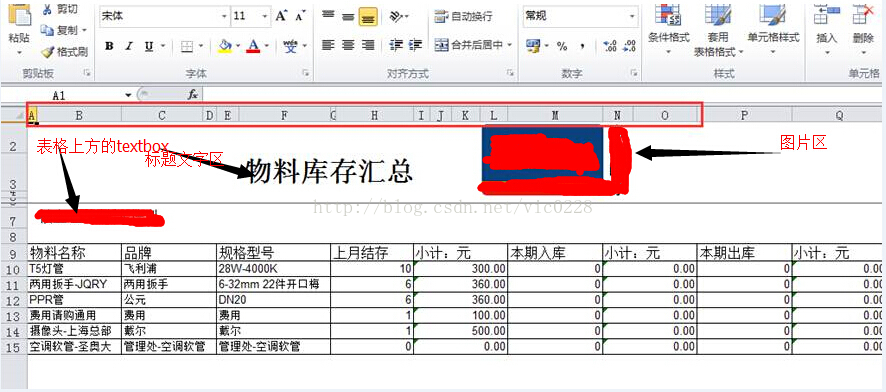The height and width of the screenshot is (392, 886).
Task: Apply red font color A
Action: pyautogui.click(x=254, y=46)
